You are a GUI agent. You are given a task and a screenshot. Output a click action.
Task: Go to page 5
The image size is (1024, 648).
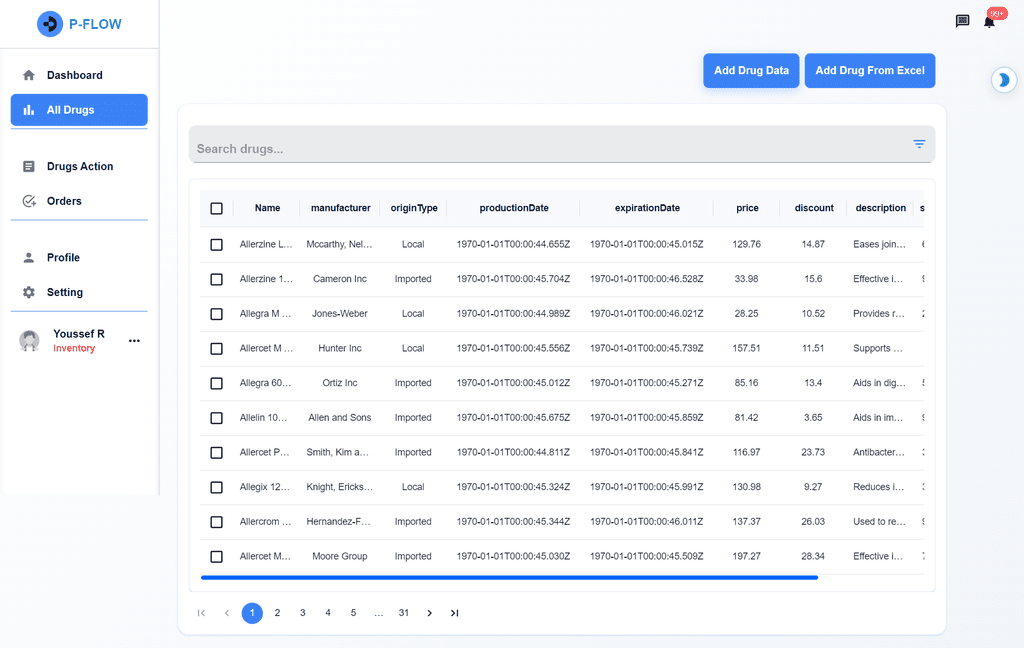[x=353, y=613]
